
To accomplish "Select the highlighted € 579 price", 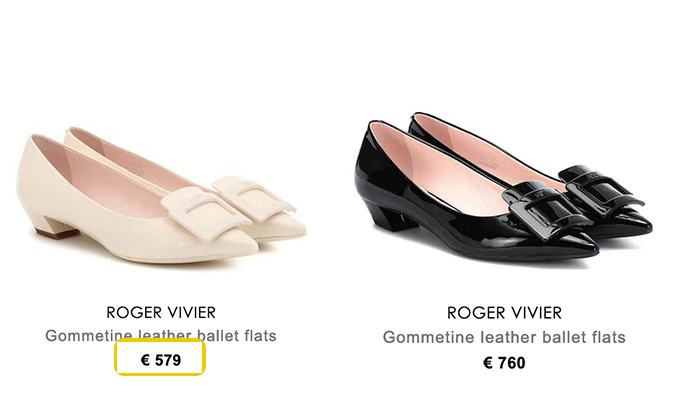I will (161, 360).
